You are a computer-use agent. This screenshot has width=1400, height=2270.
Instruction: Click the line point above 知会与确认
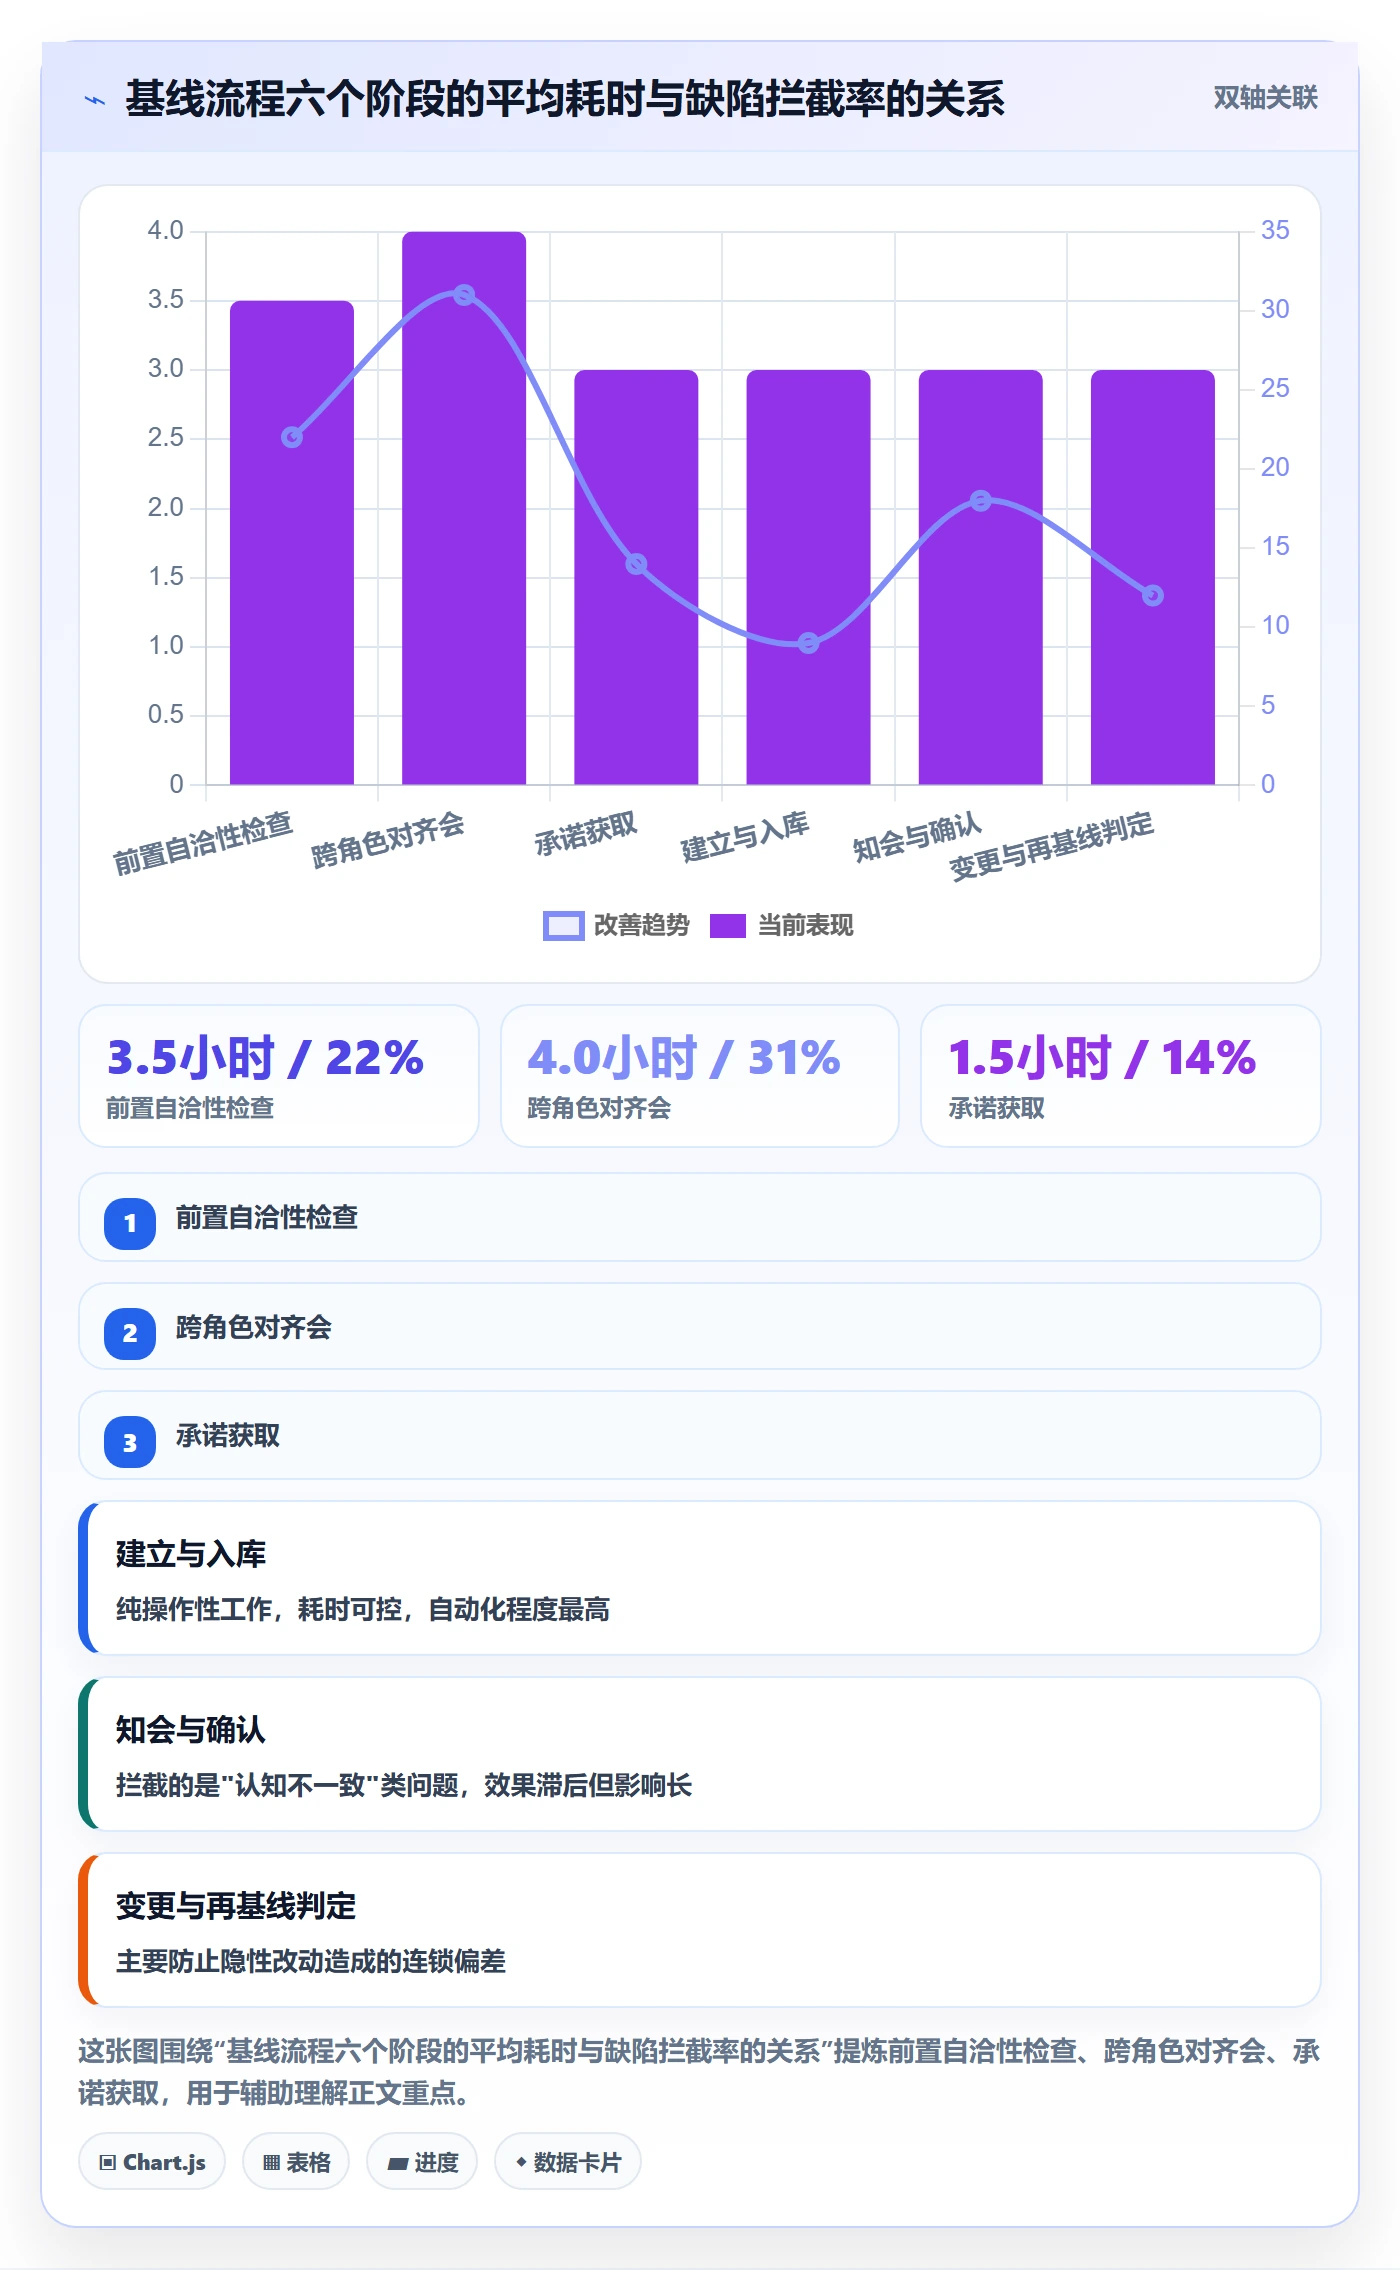(981, 500)
